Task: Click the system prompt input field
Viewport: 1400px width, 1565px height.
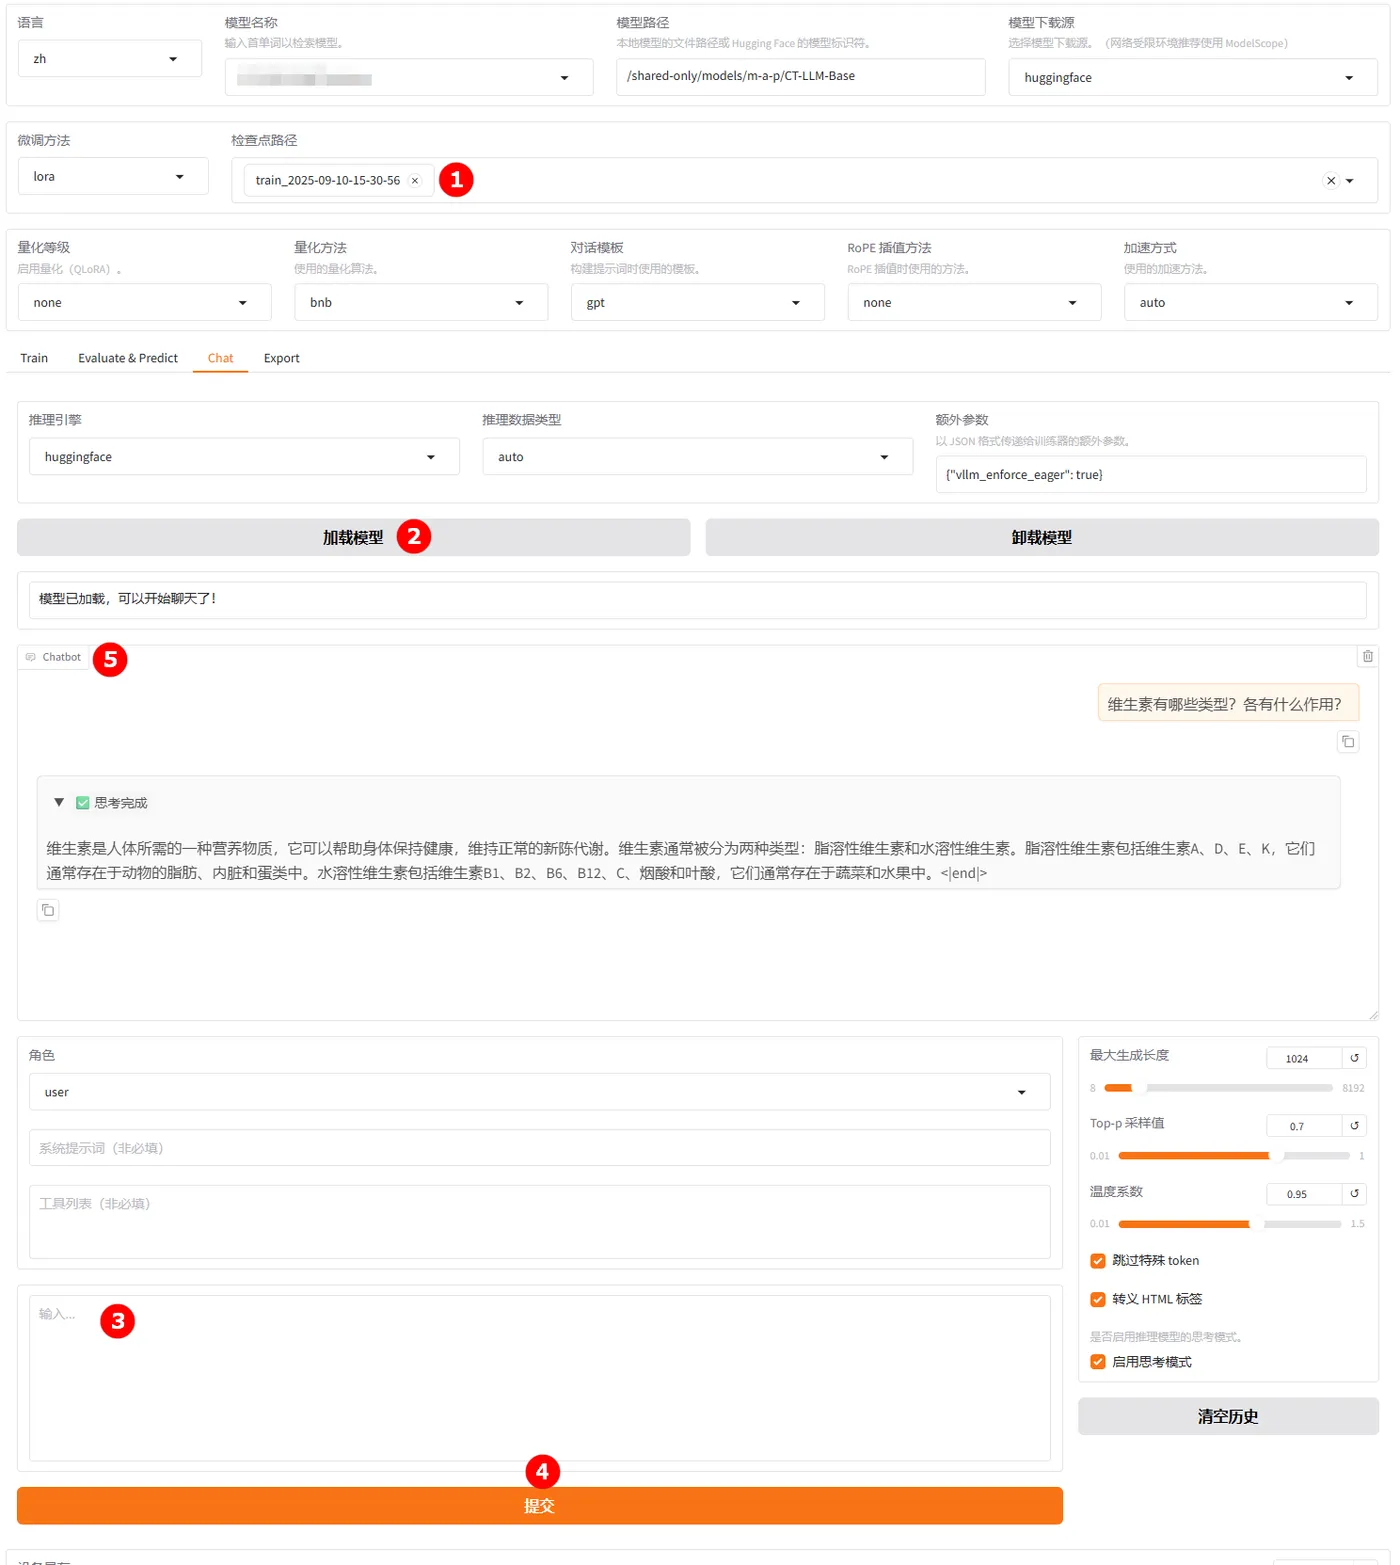Action: tap(540, 1148)
